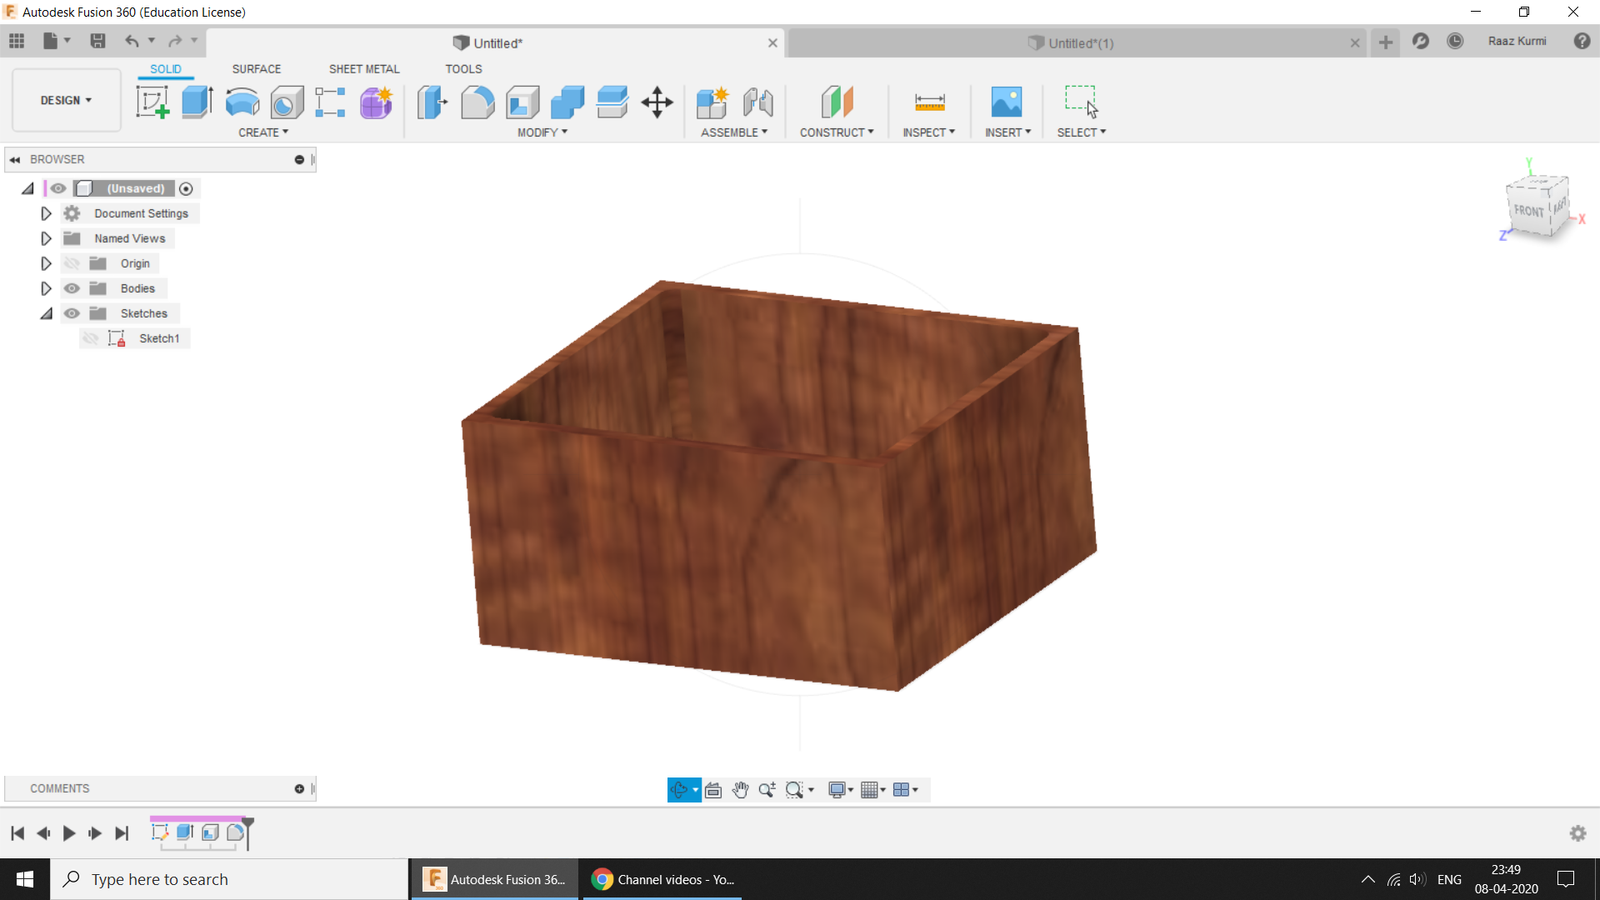Screen dimensions: 1600x900
Task: Select the Measure tool
Action: 929,102
